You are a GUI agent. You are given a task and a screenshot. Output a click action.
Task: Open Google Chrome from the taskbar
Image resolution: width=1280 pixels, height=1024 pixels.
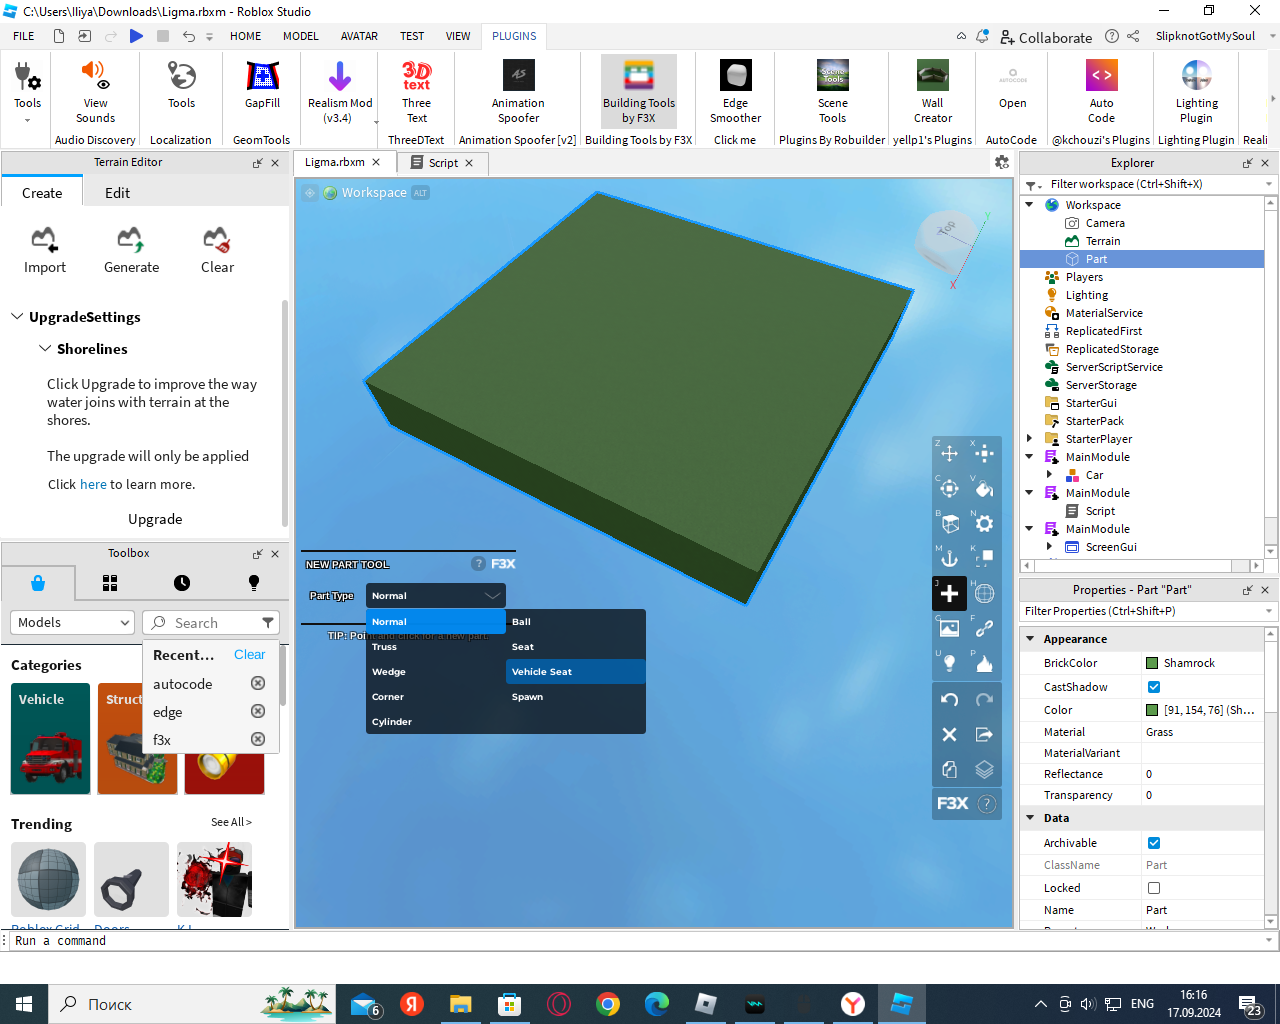pyautogui.click(x=607, y=1004)
